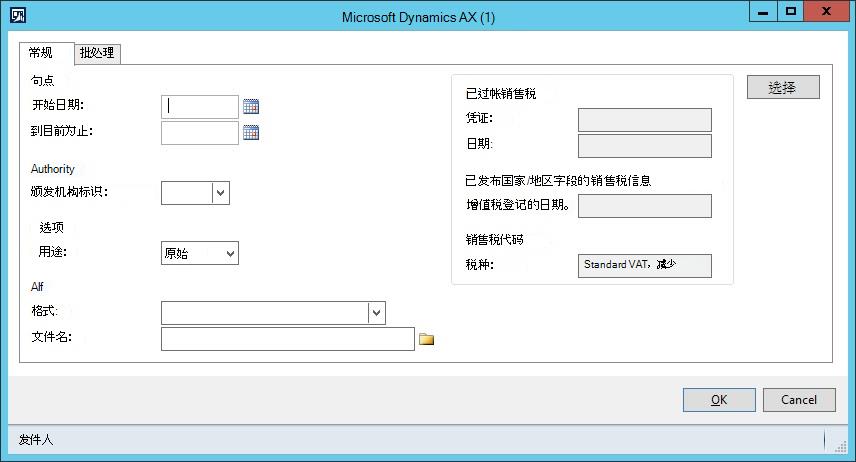The image size is (856, 462).
Task: Click the 已发布国家/地区字段的销售税信息 heading
Action: coord(558,180)
